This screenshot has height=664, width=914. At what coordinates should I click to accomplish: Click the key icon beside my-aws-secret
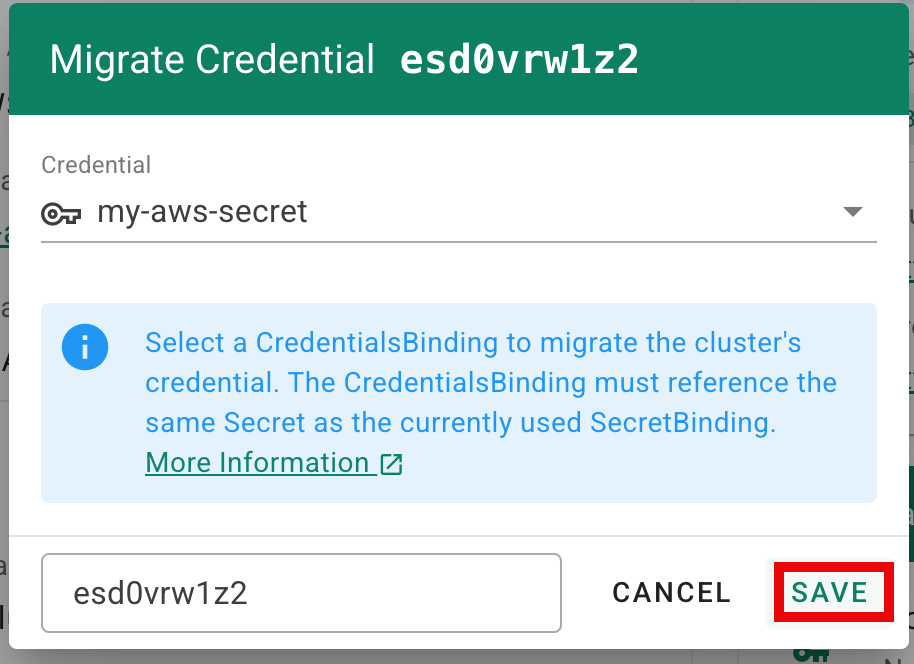point(61,213)
